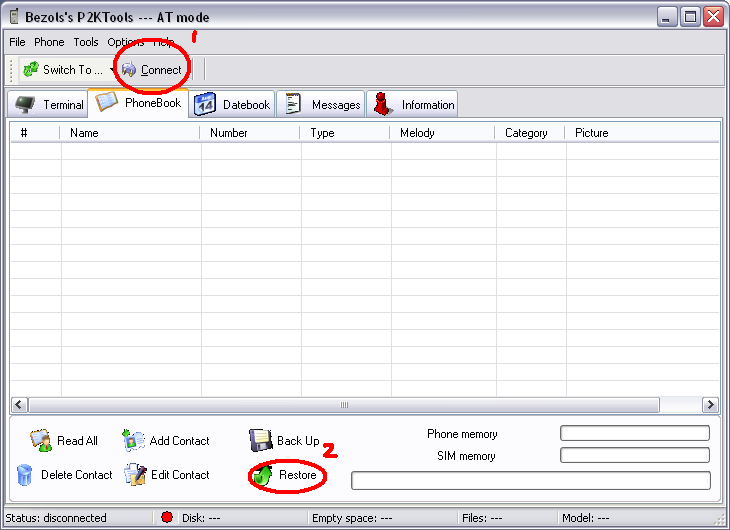Sort by the Number column header

250,133
